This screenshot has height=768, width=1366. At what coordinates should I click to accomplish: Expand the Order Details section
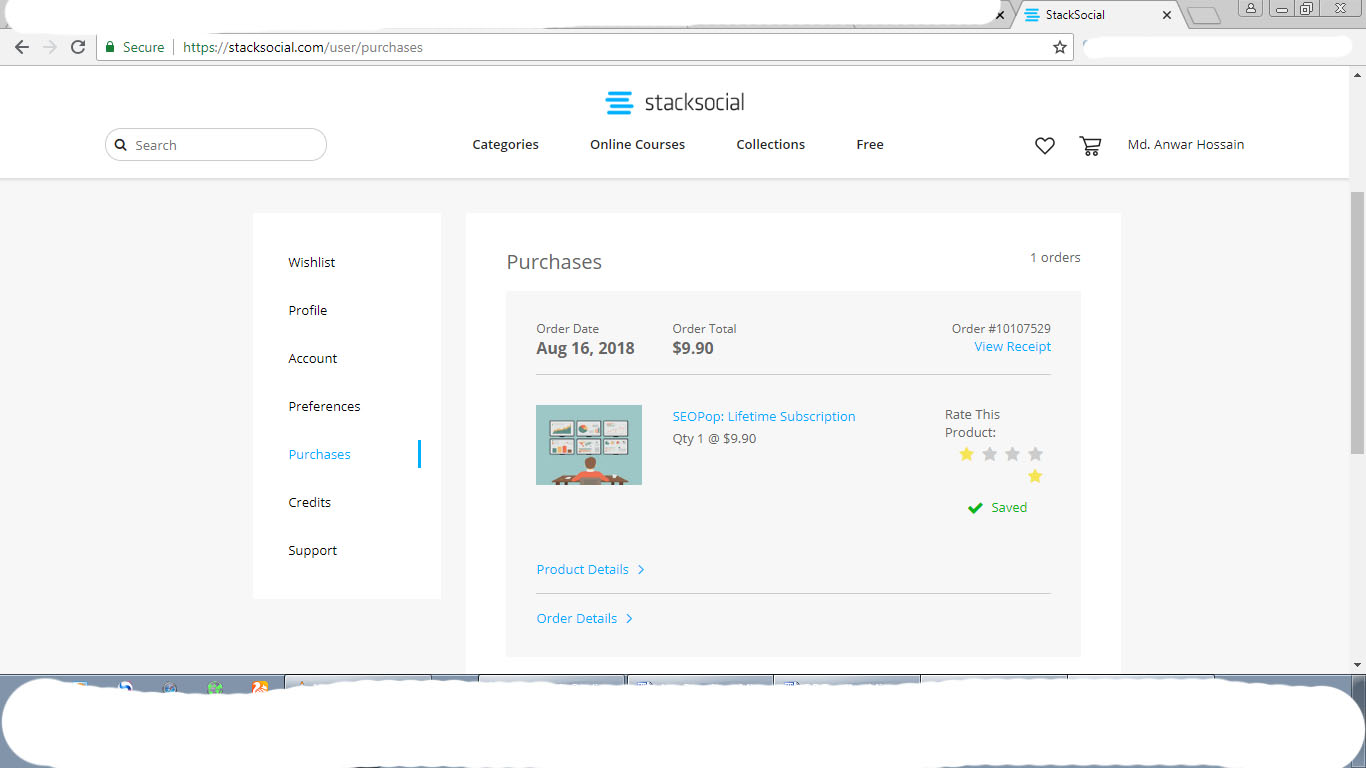(585, 618)
